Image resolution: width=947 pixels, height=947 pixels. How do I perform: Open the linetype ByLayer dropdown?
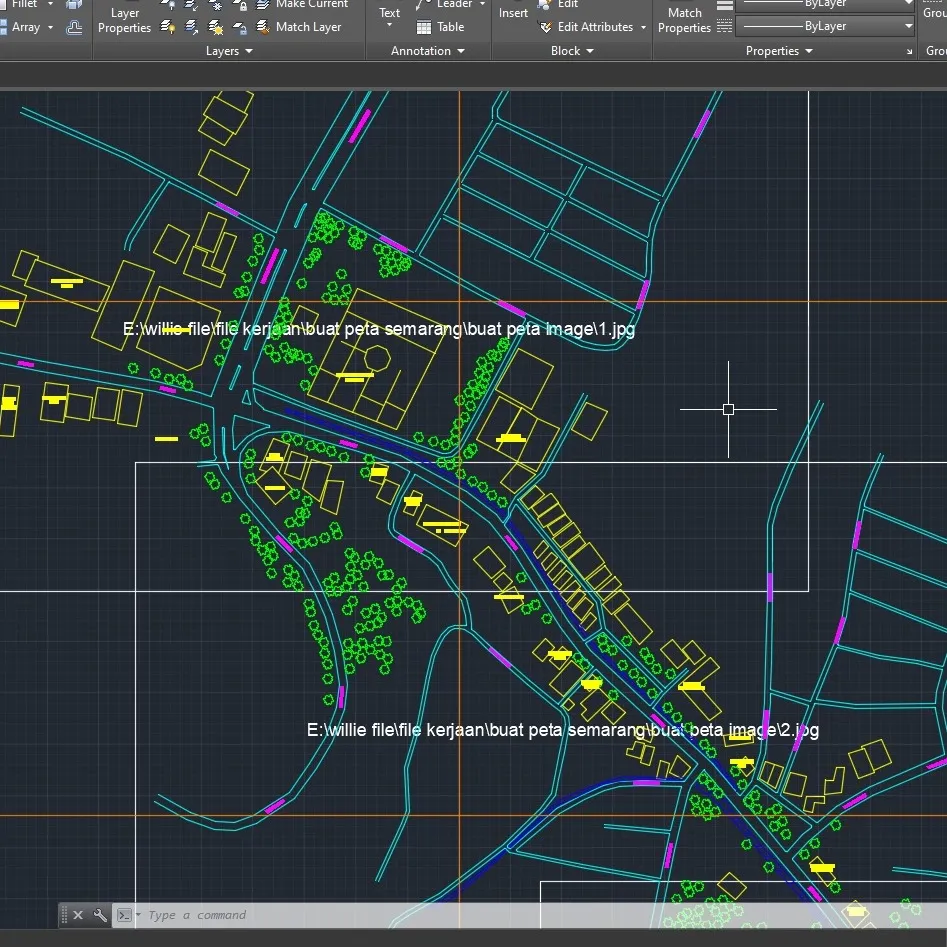click(x=906, y=26)
